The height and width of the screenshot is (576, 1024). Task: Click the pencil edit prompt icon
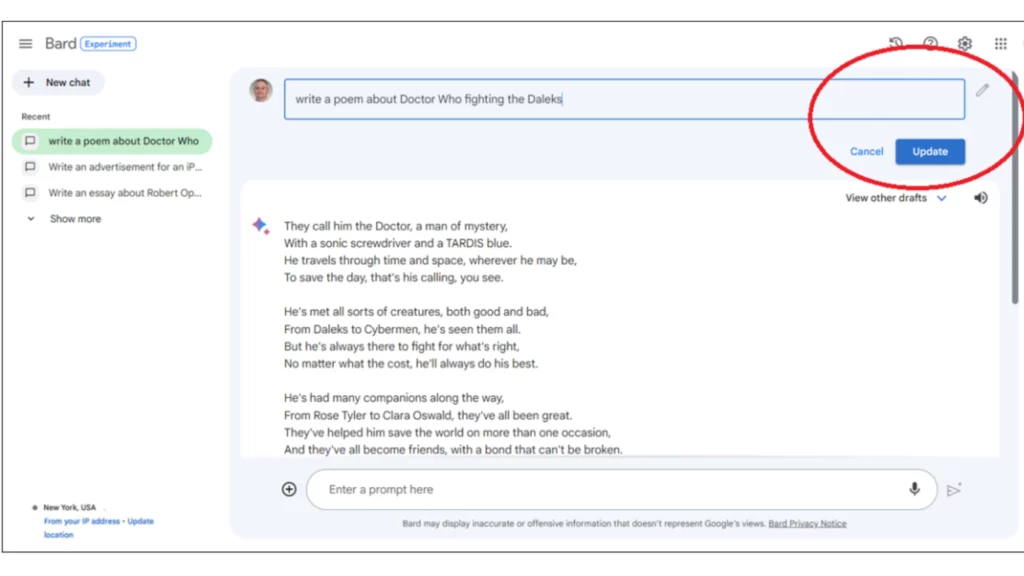click(982, 90)
